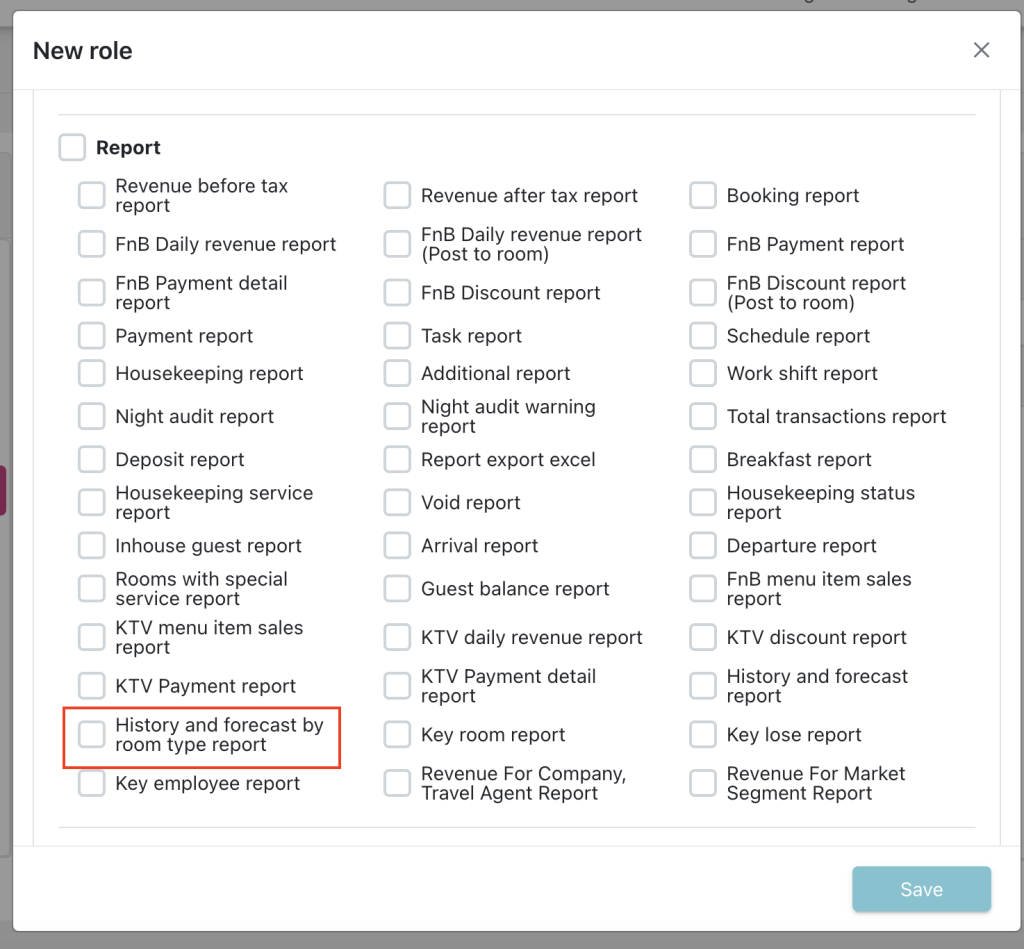Toggle KTV daily revenue report checkbox

pyautogui.click(x=398, y=638)
